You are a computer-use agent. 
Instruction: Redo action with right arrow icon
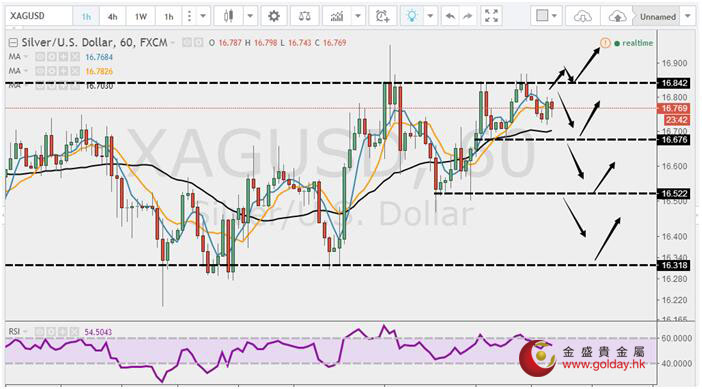click(467, 17)
